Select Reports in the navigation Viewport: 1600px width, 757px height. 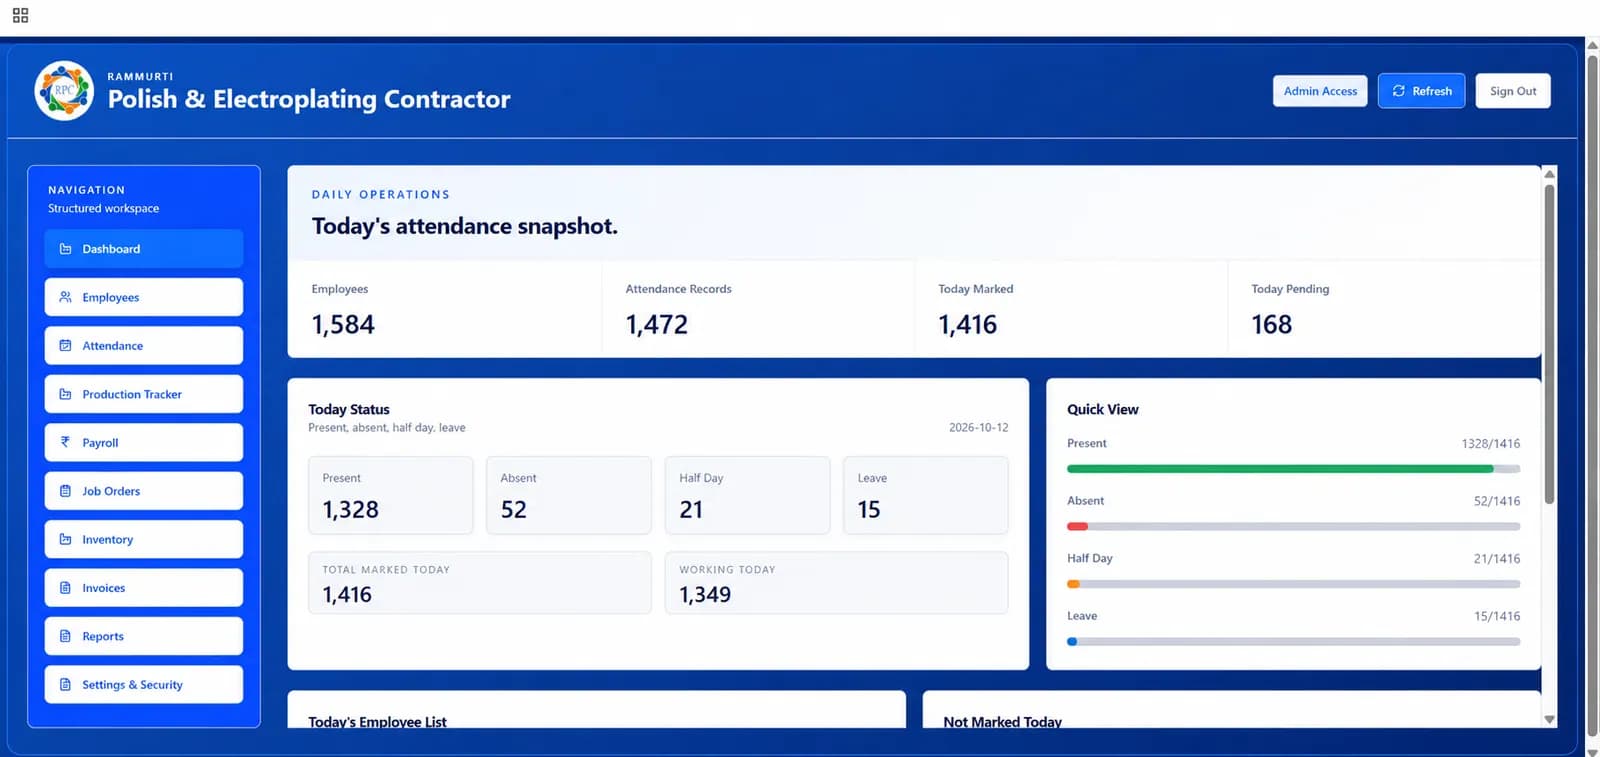(144, 636)
